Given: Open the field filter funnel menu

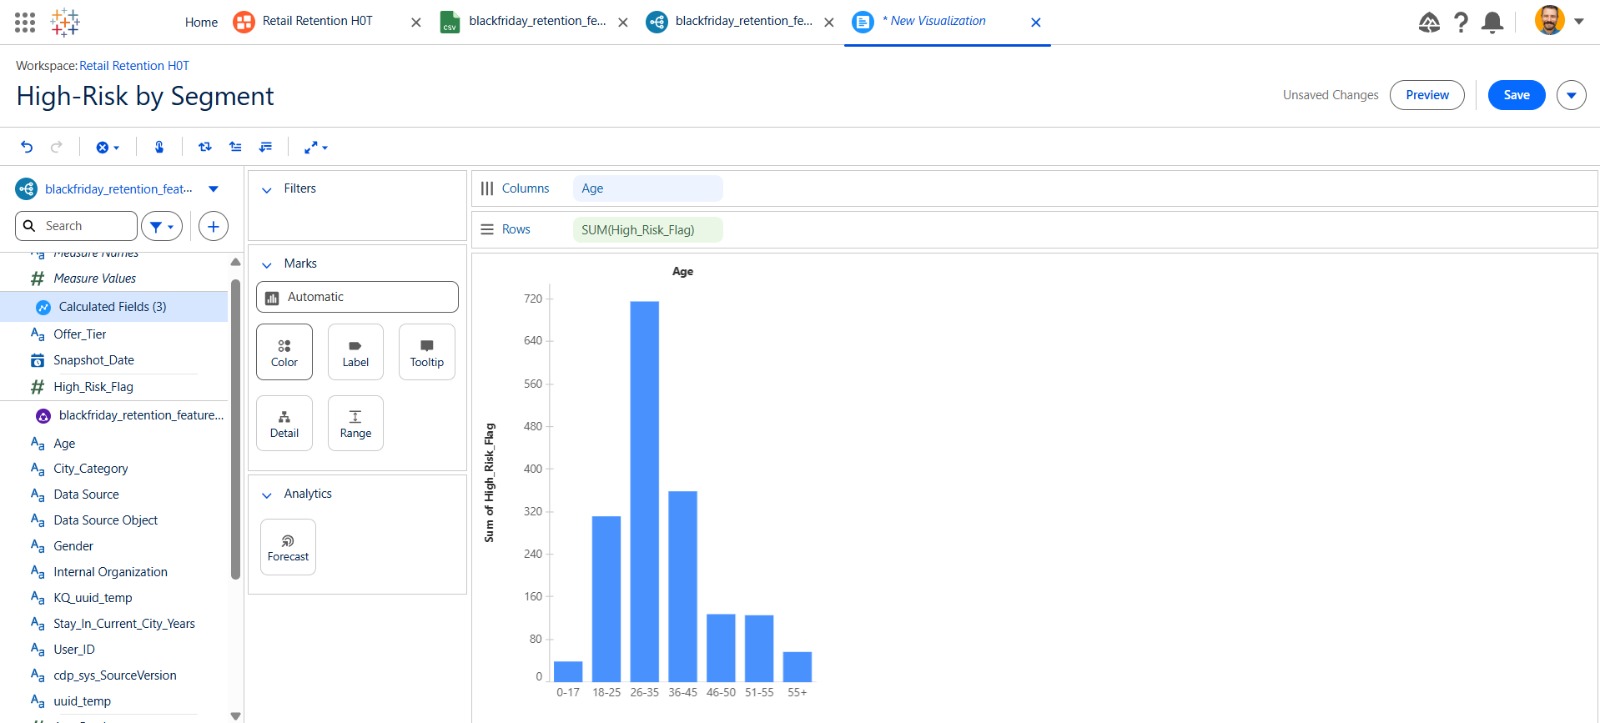Looking at the screenshot, I should pos(161,226).
